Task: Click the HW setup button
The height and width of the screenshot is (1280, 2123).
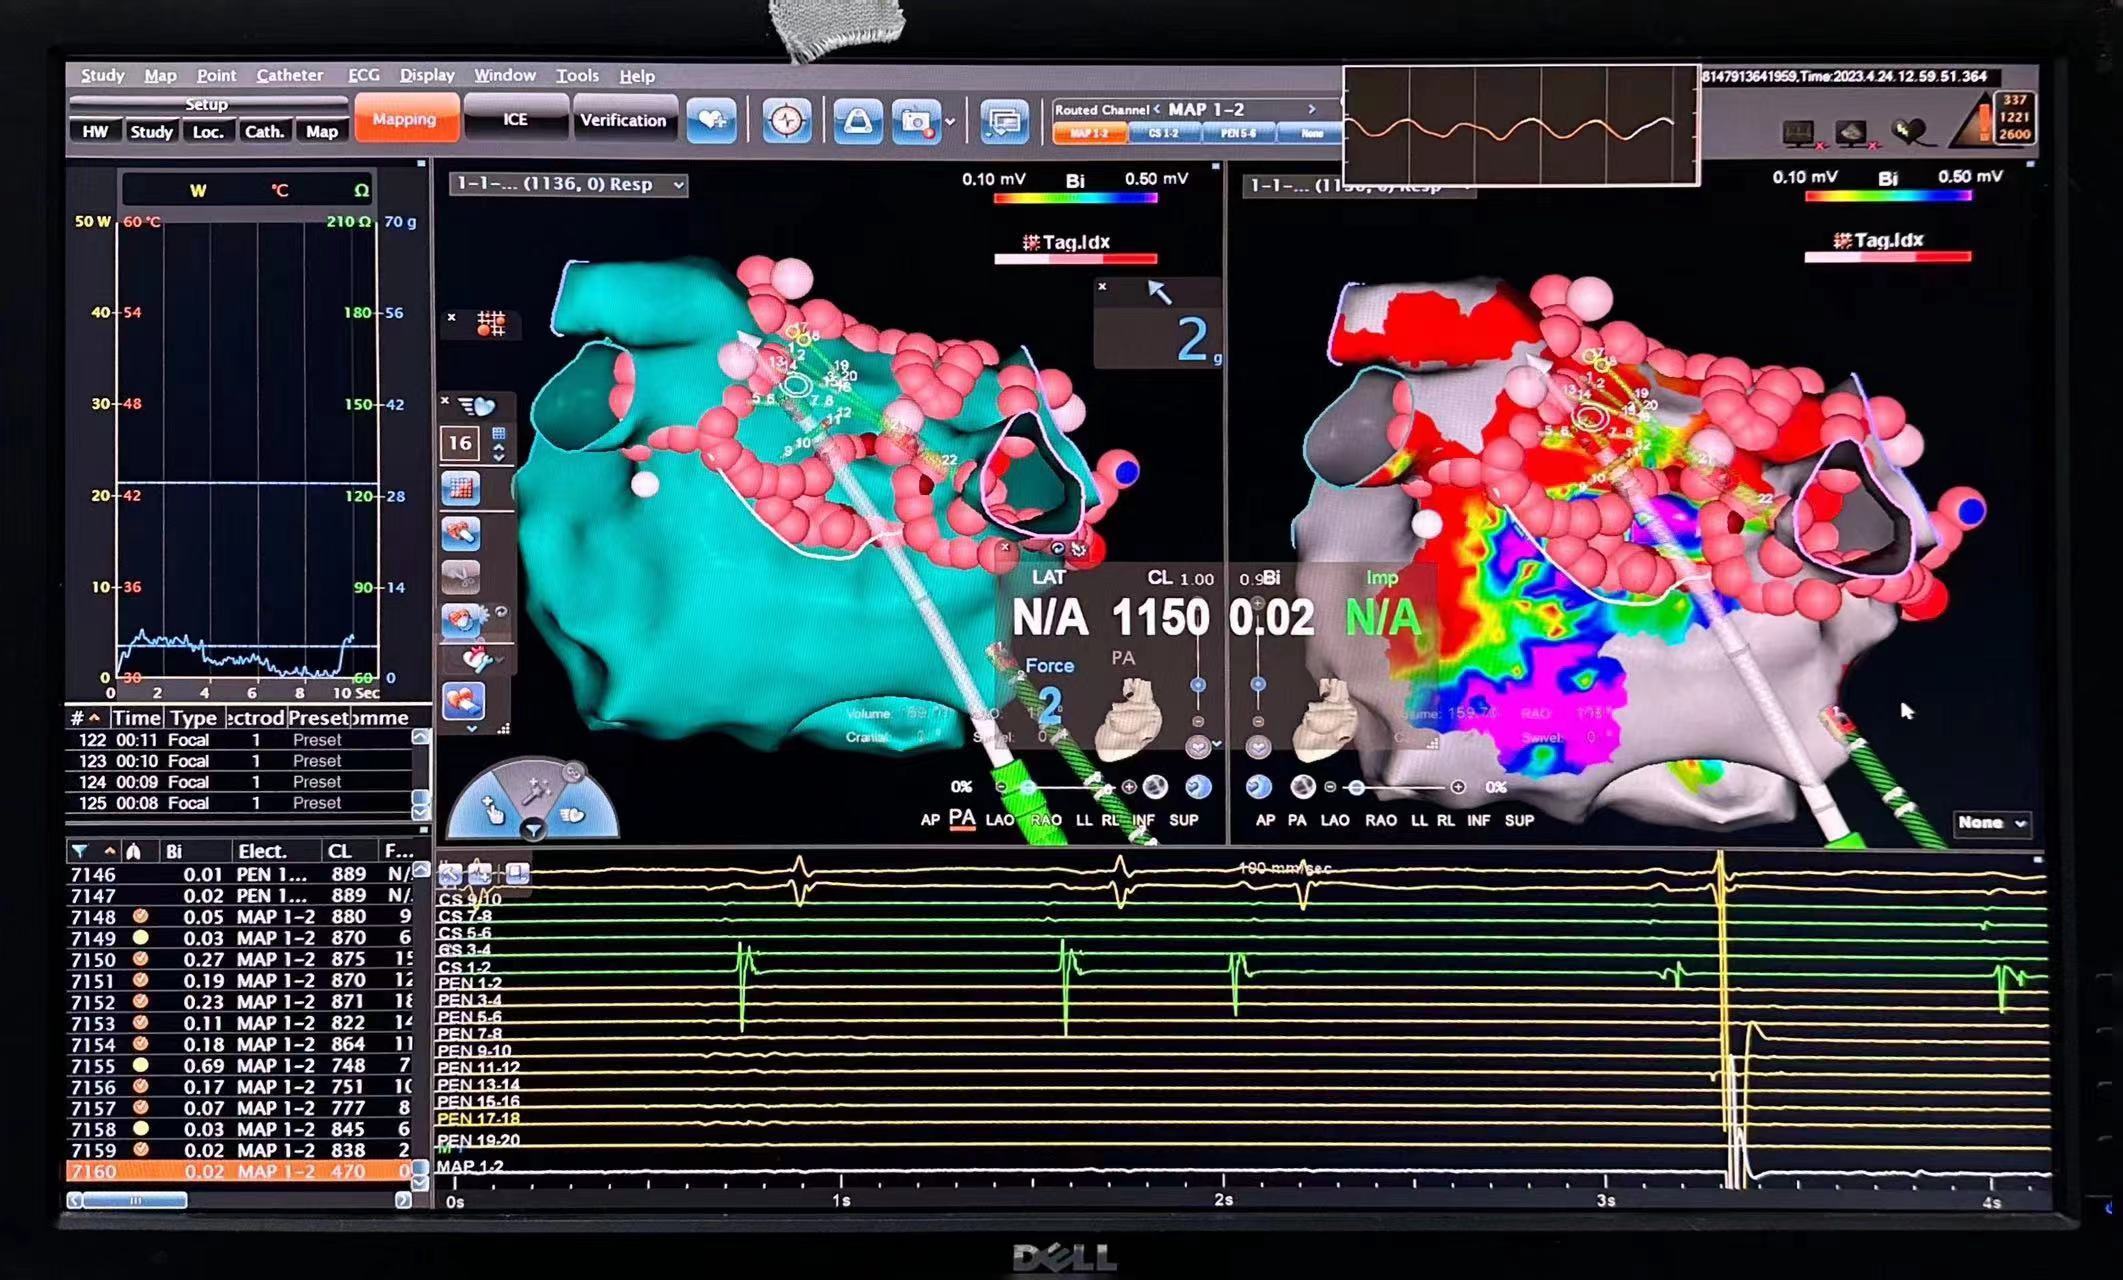Action: coord(95,132)
